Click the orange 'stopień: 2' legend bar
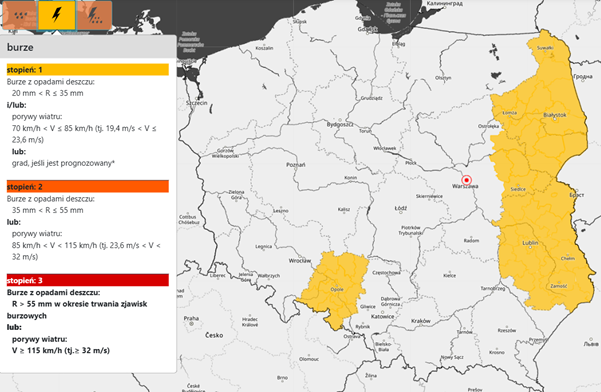The width and height of the screenshot is (601, 392). (88, 186)
